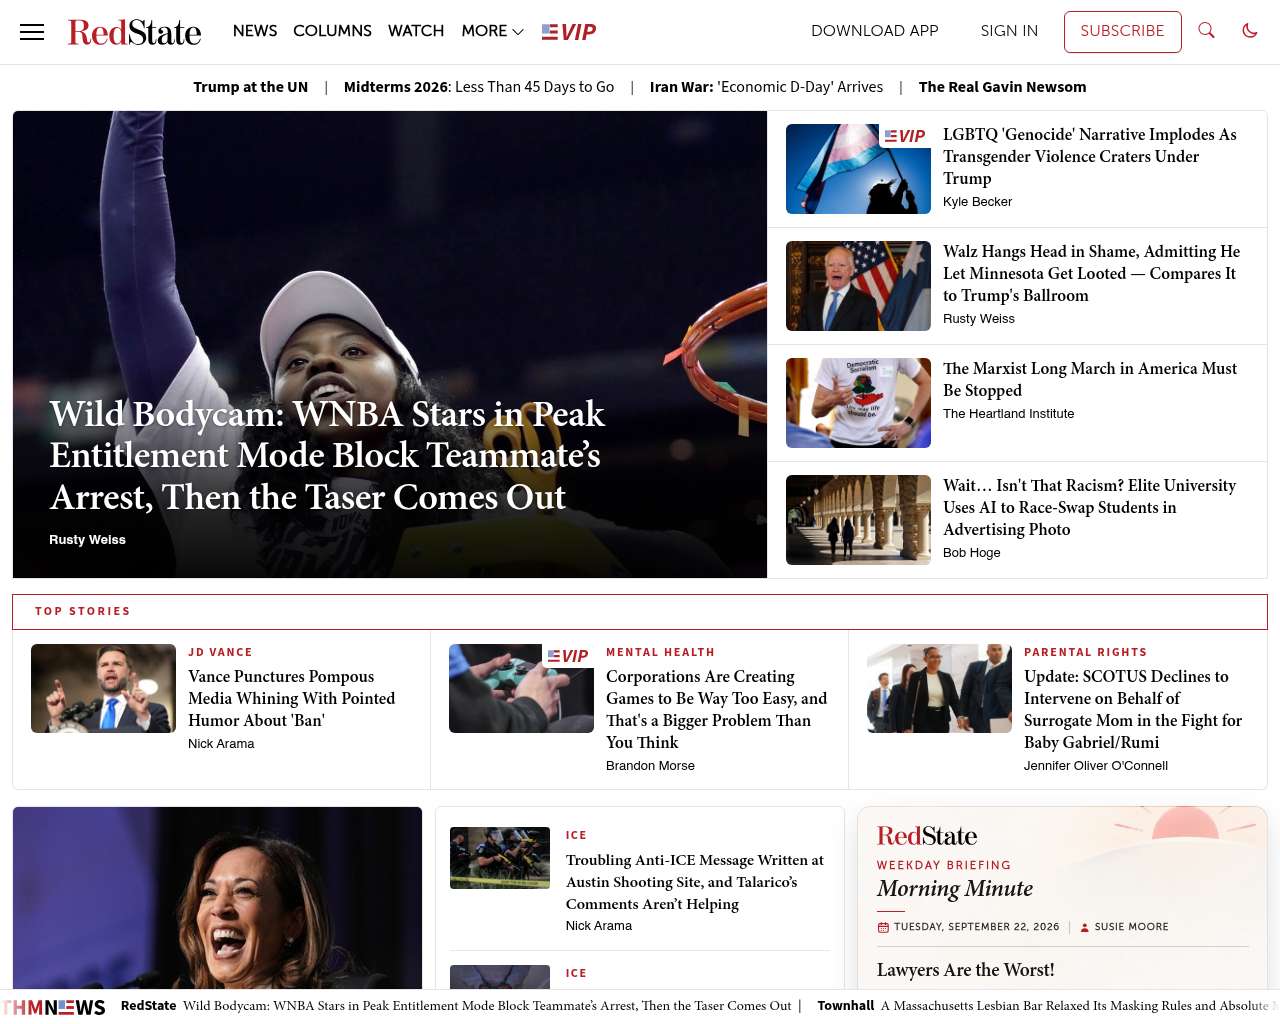This screenshot has width=1280, height=1024.
Task: Open the JD Vance article thumbnail
Action: pyautogui.click(x=103, y=688)
